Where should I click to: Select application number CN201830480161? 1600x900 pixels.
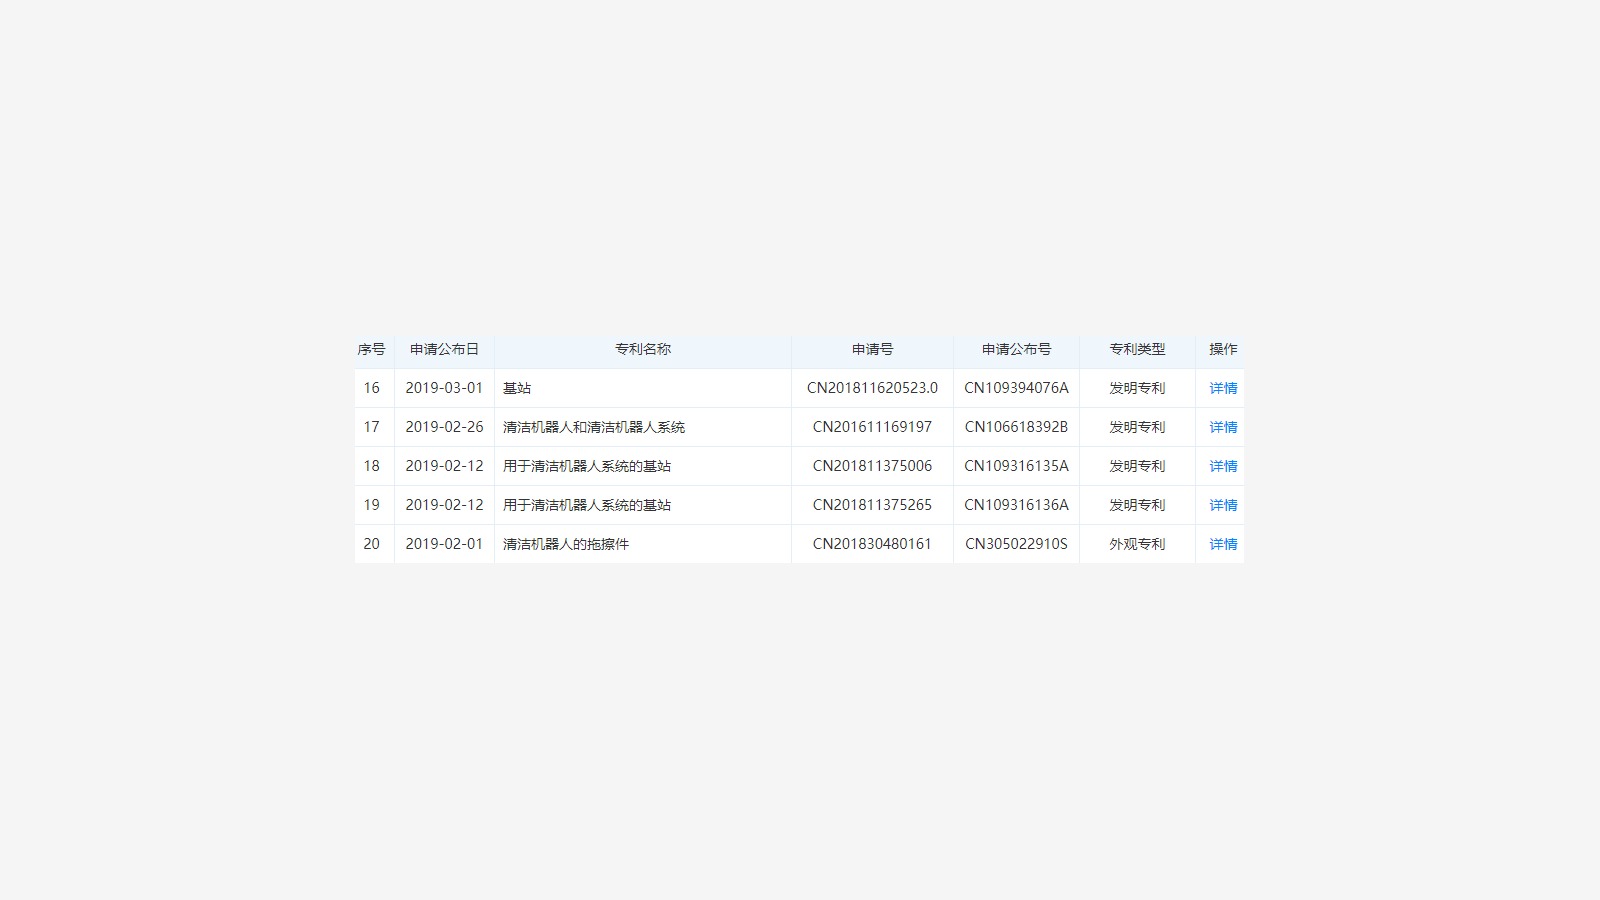[x=872, y=544]
